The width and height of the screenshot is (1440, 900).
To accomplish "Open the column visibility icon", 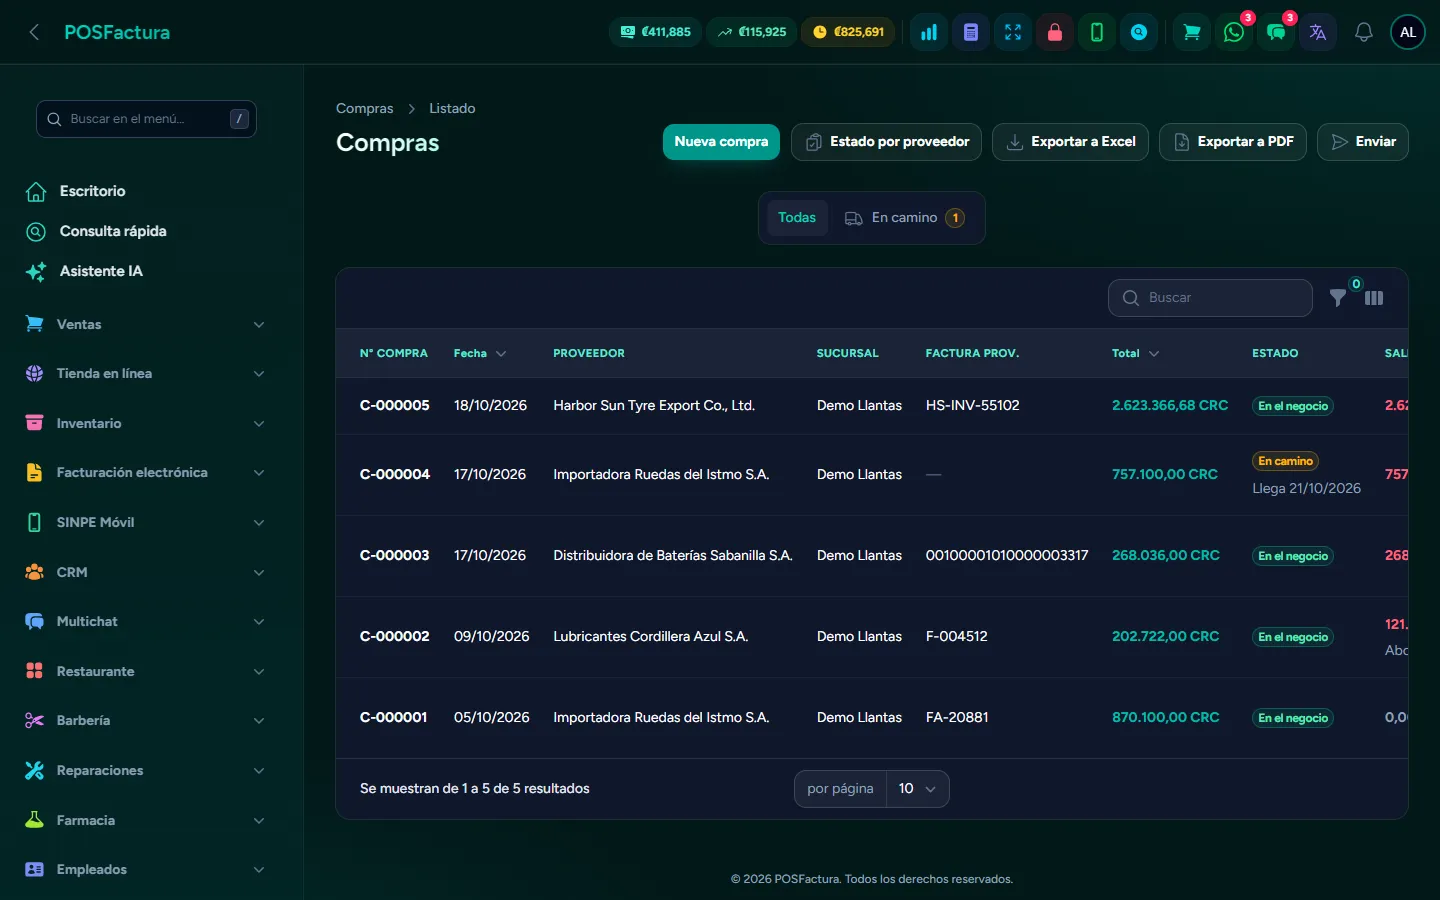I will [x=1374, y=298].
